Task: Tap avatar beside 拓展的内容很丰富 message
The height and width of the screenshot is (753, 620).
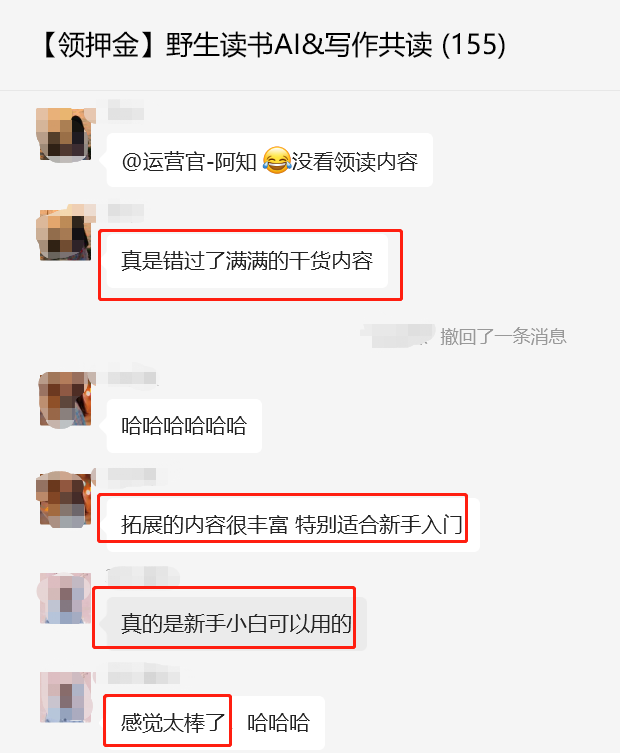Action: (65, 499)
